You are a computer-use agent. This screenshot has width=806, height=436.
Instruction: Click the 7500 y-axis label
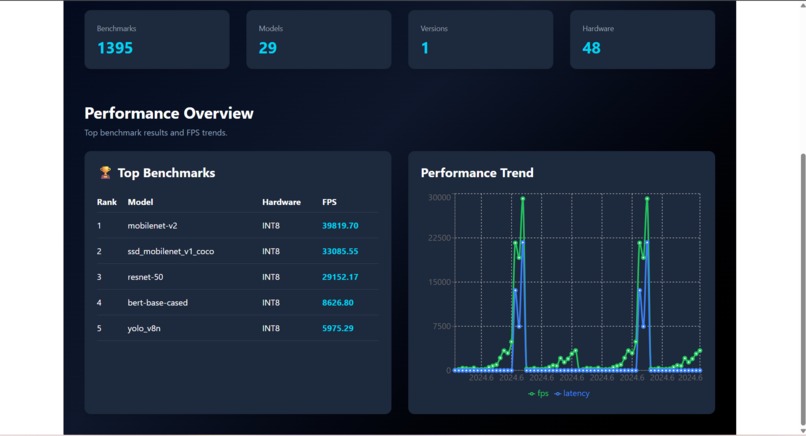[442, 326]
